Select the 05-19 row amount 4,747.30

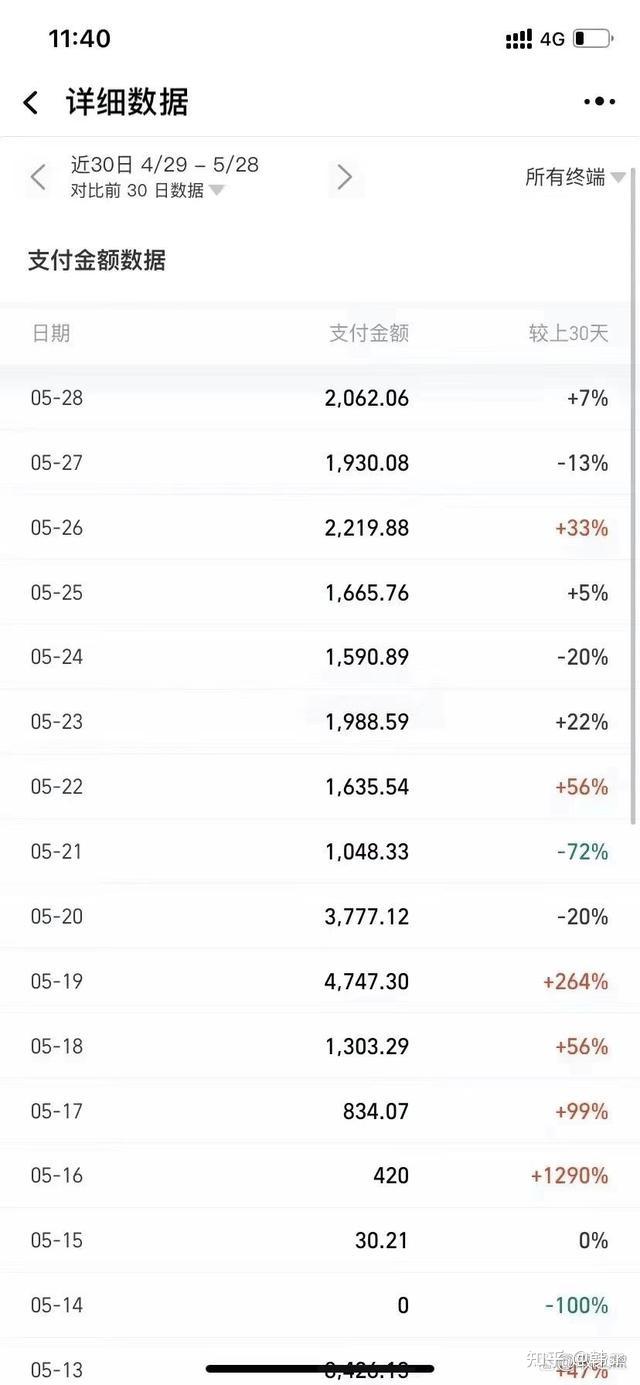coord(367,981)
